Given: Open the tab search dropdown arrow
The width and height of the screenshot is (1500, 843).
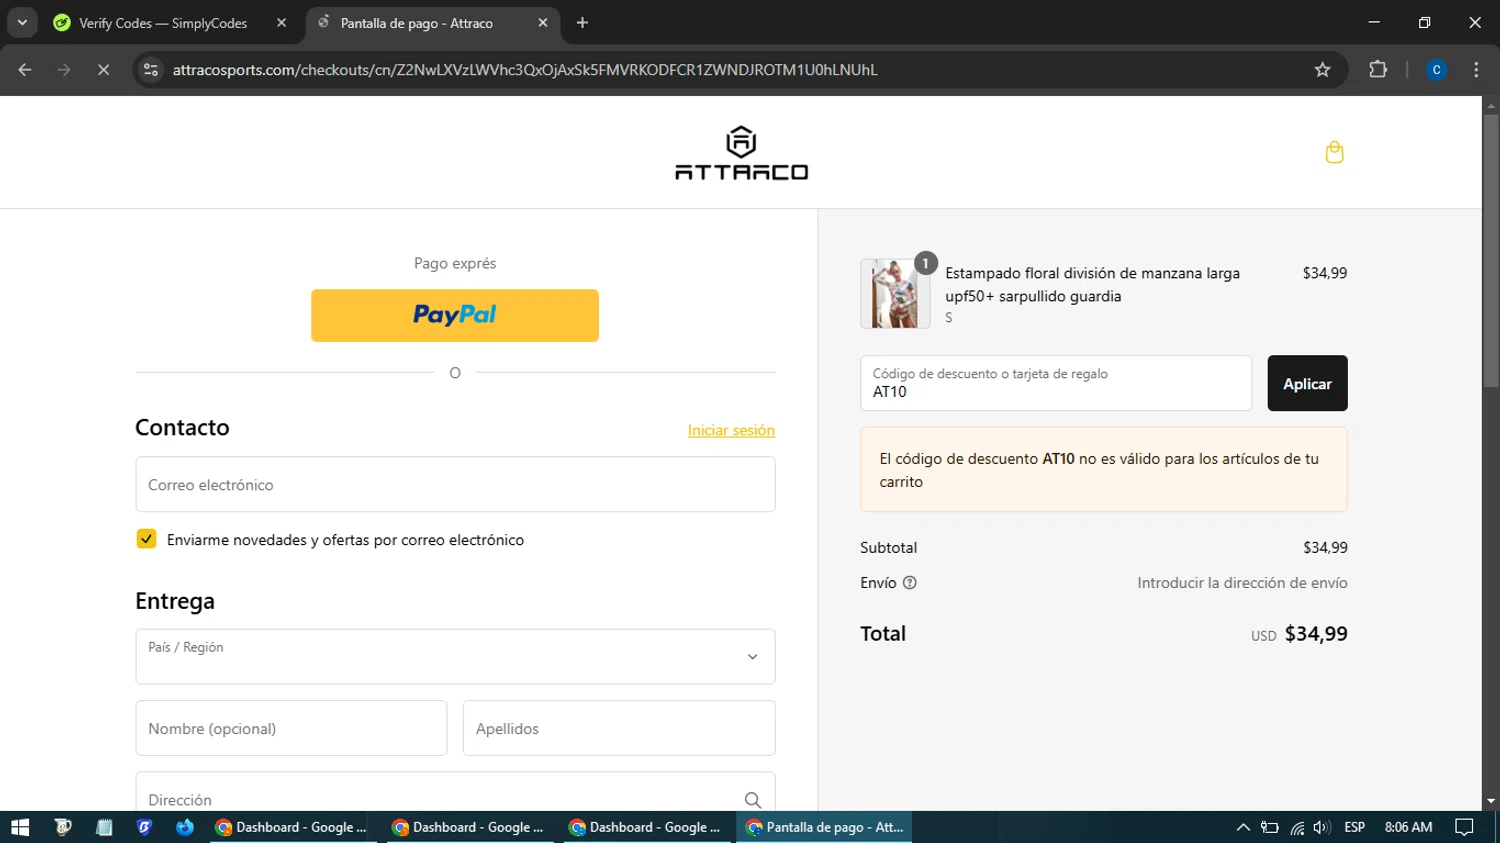Looking at the screenshot, I should tap(22, 23).
